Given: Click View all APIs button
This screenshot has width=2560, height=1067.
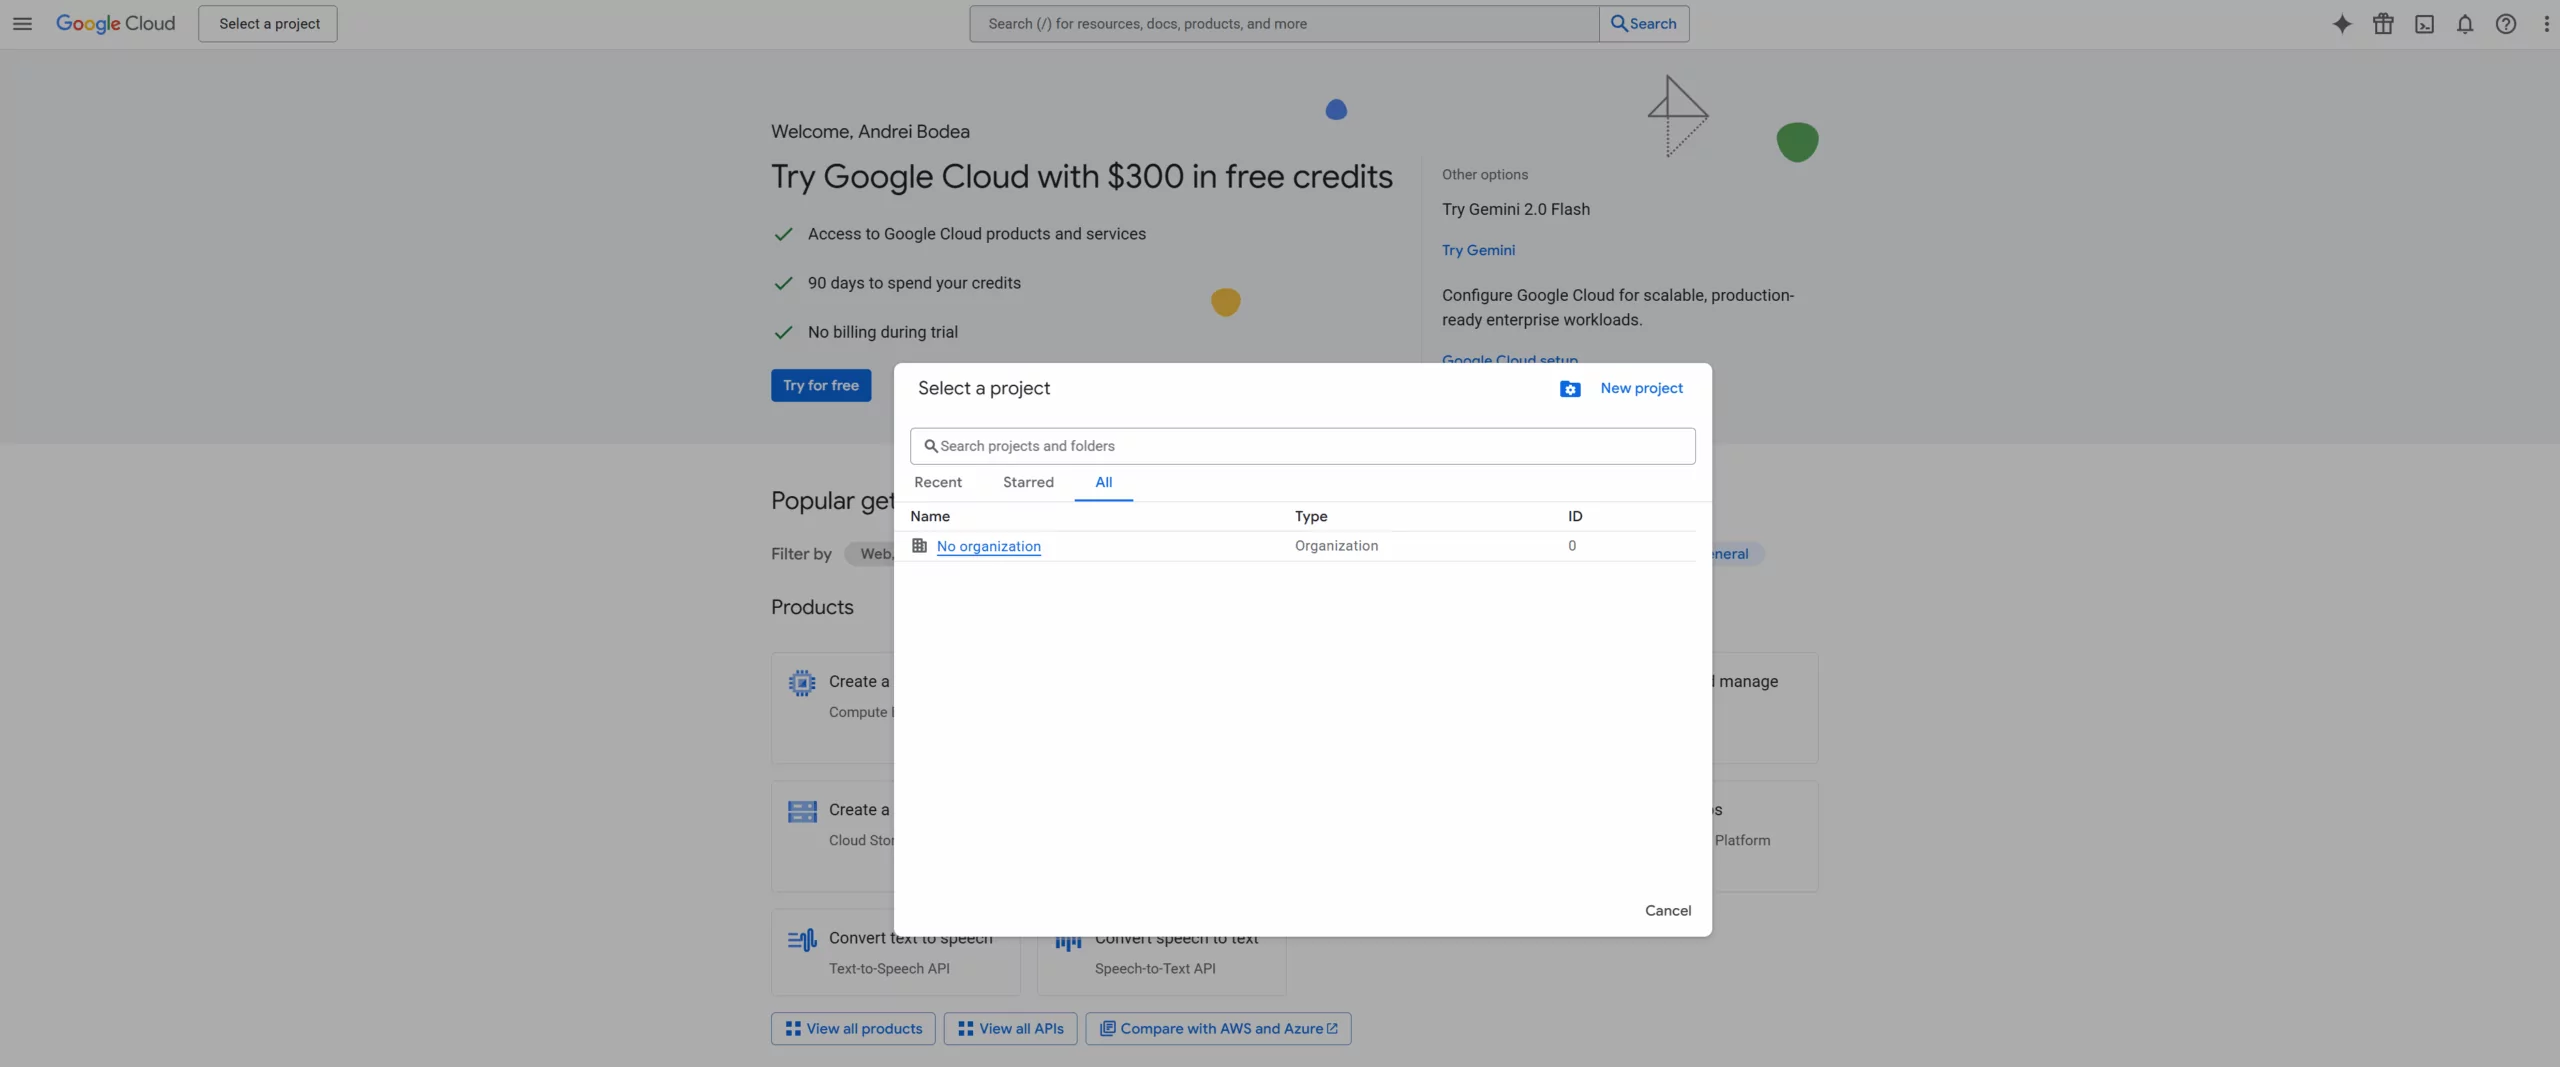Looking at the screenshot, I should point(1010,1029).
